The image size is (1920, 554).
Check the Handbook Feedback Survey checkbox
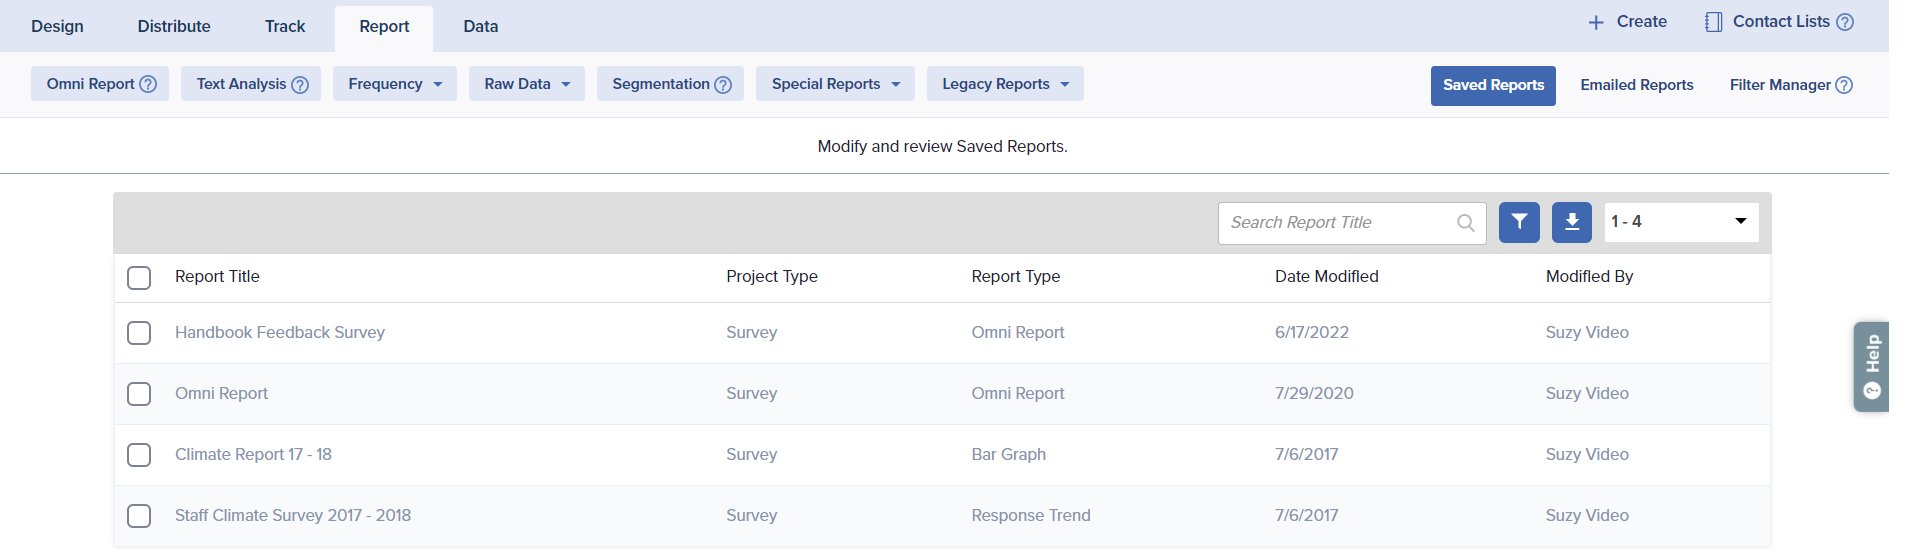139,333
